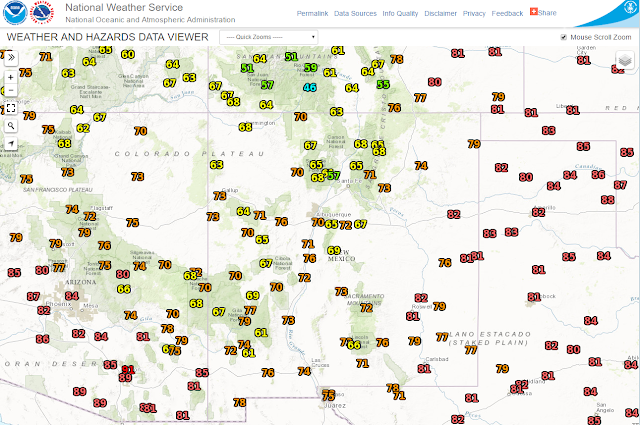This screenshot has height=425, width=640.
Task: Click the full extent map button
Action: click(11, 108)
